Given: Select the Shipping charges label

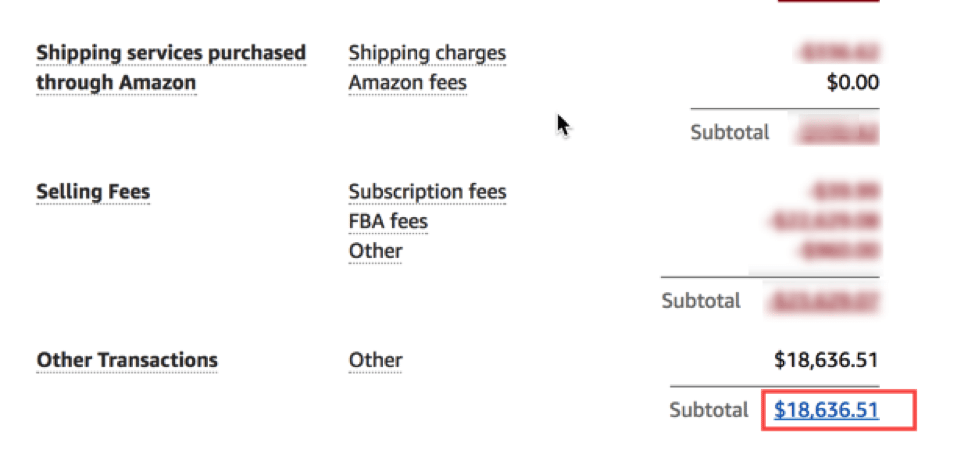Looking at the screenshot, I should 427,53.
